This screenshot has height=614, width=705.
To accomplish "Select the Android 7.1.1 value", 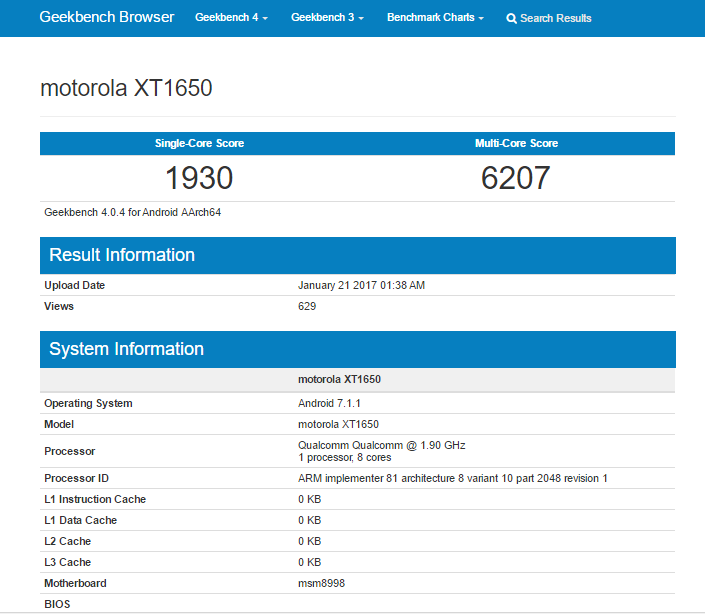I will coord(330,403).
